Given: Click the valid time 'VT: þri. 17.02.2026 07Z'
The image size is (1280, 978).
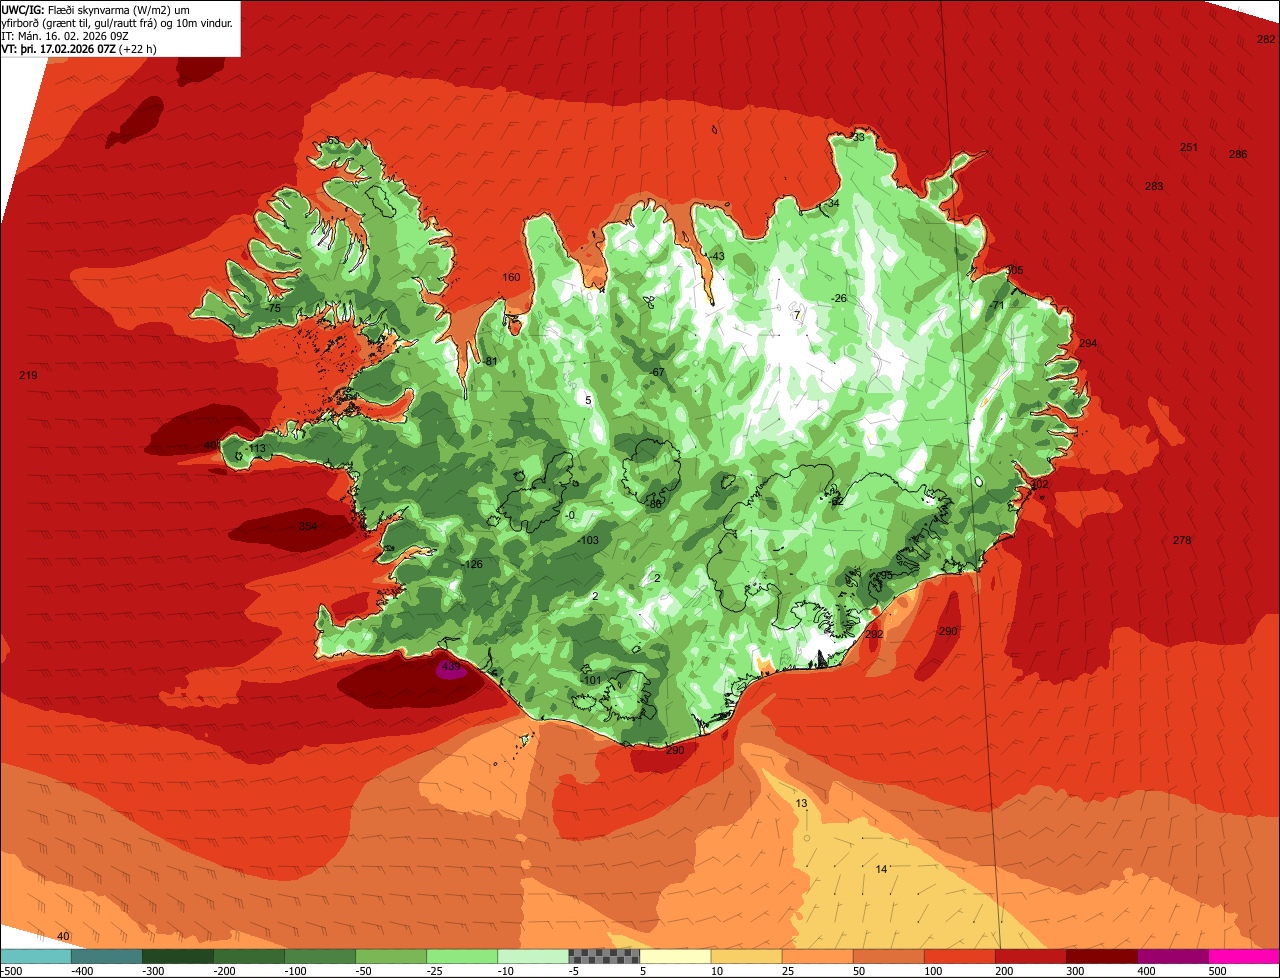Looking at the screenshot, I should tap(58, 48).
